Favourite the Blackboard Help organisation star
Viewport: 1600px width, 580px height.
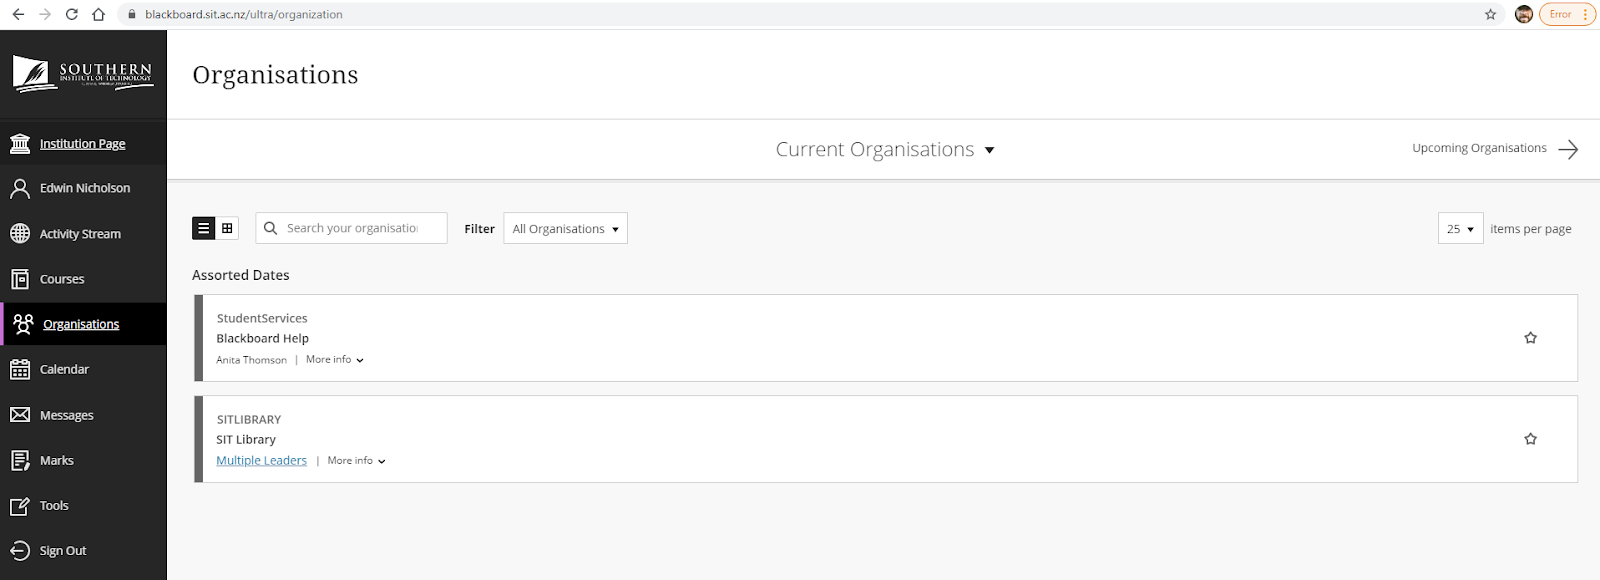1530,338
